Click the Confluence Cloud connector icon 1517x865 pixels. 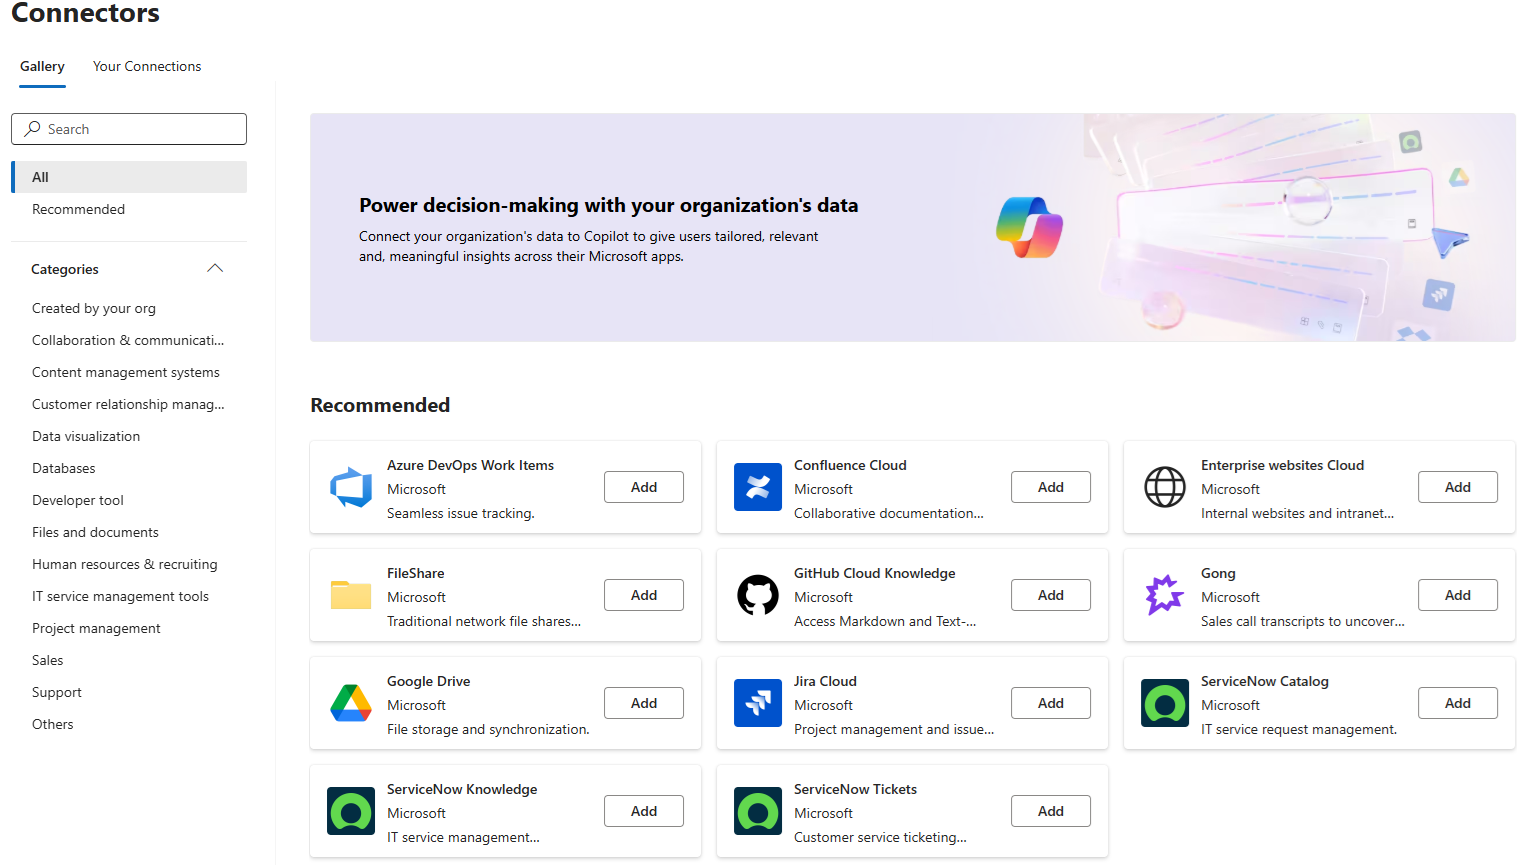click(758, 487)
